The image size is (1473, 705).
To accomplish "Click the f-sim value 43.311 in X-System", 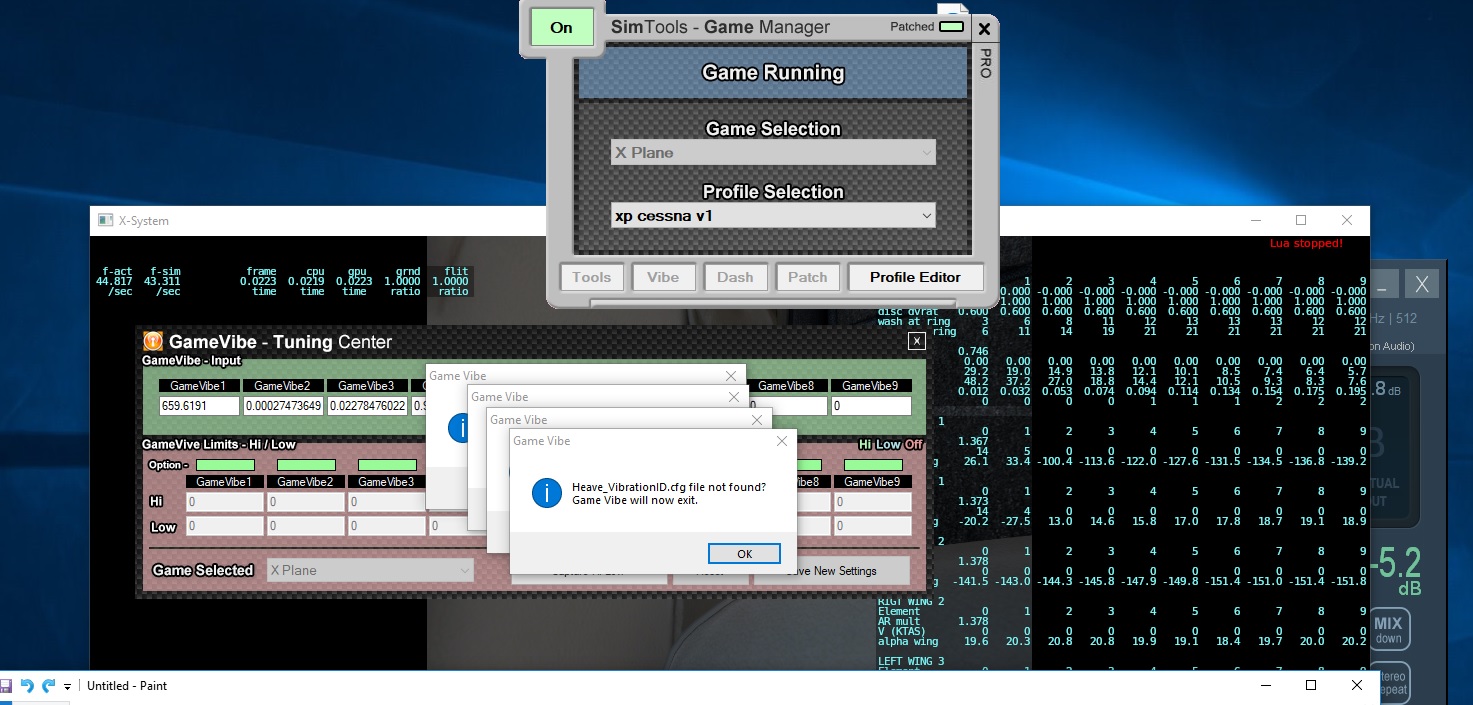I will point(162,281).
